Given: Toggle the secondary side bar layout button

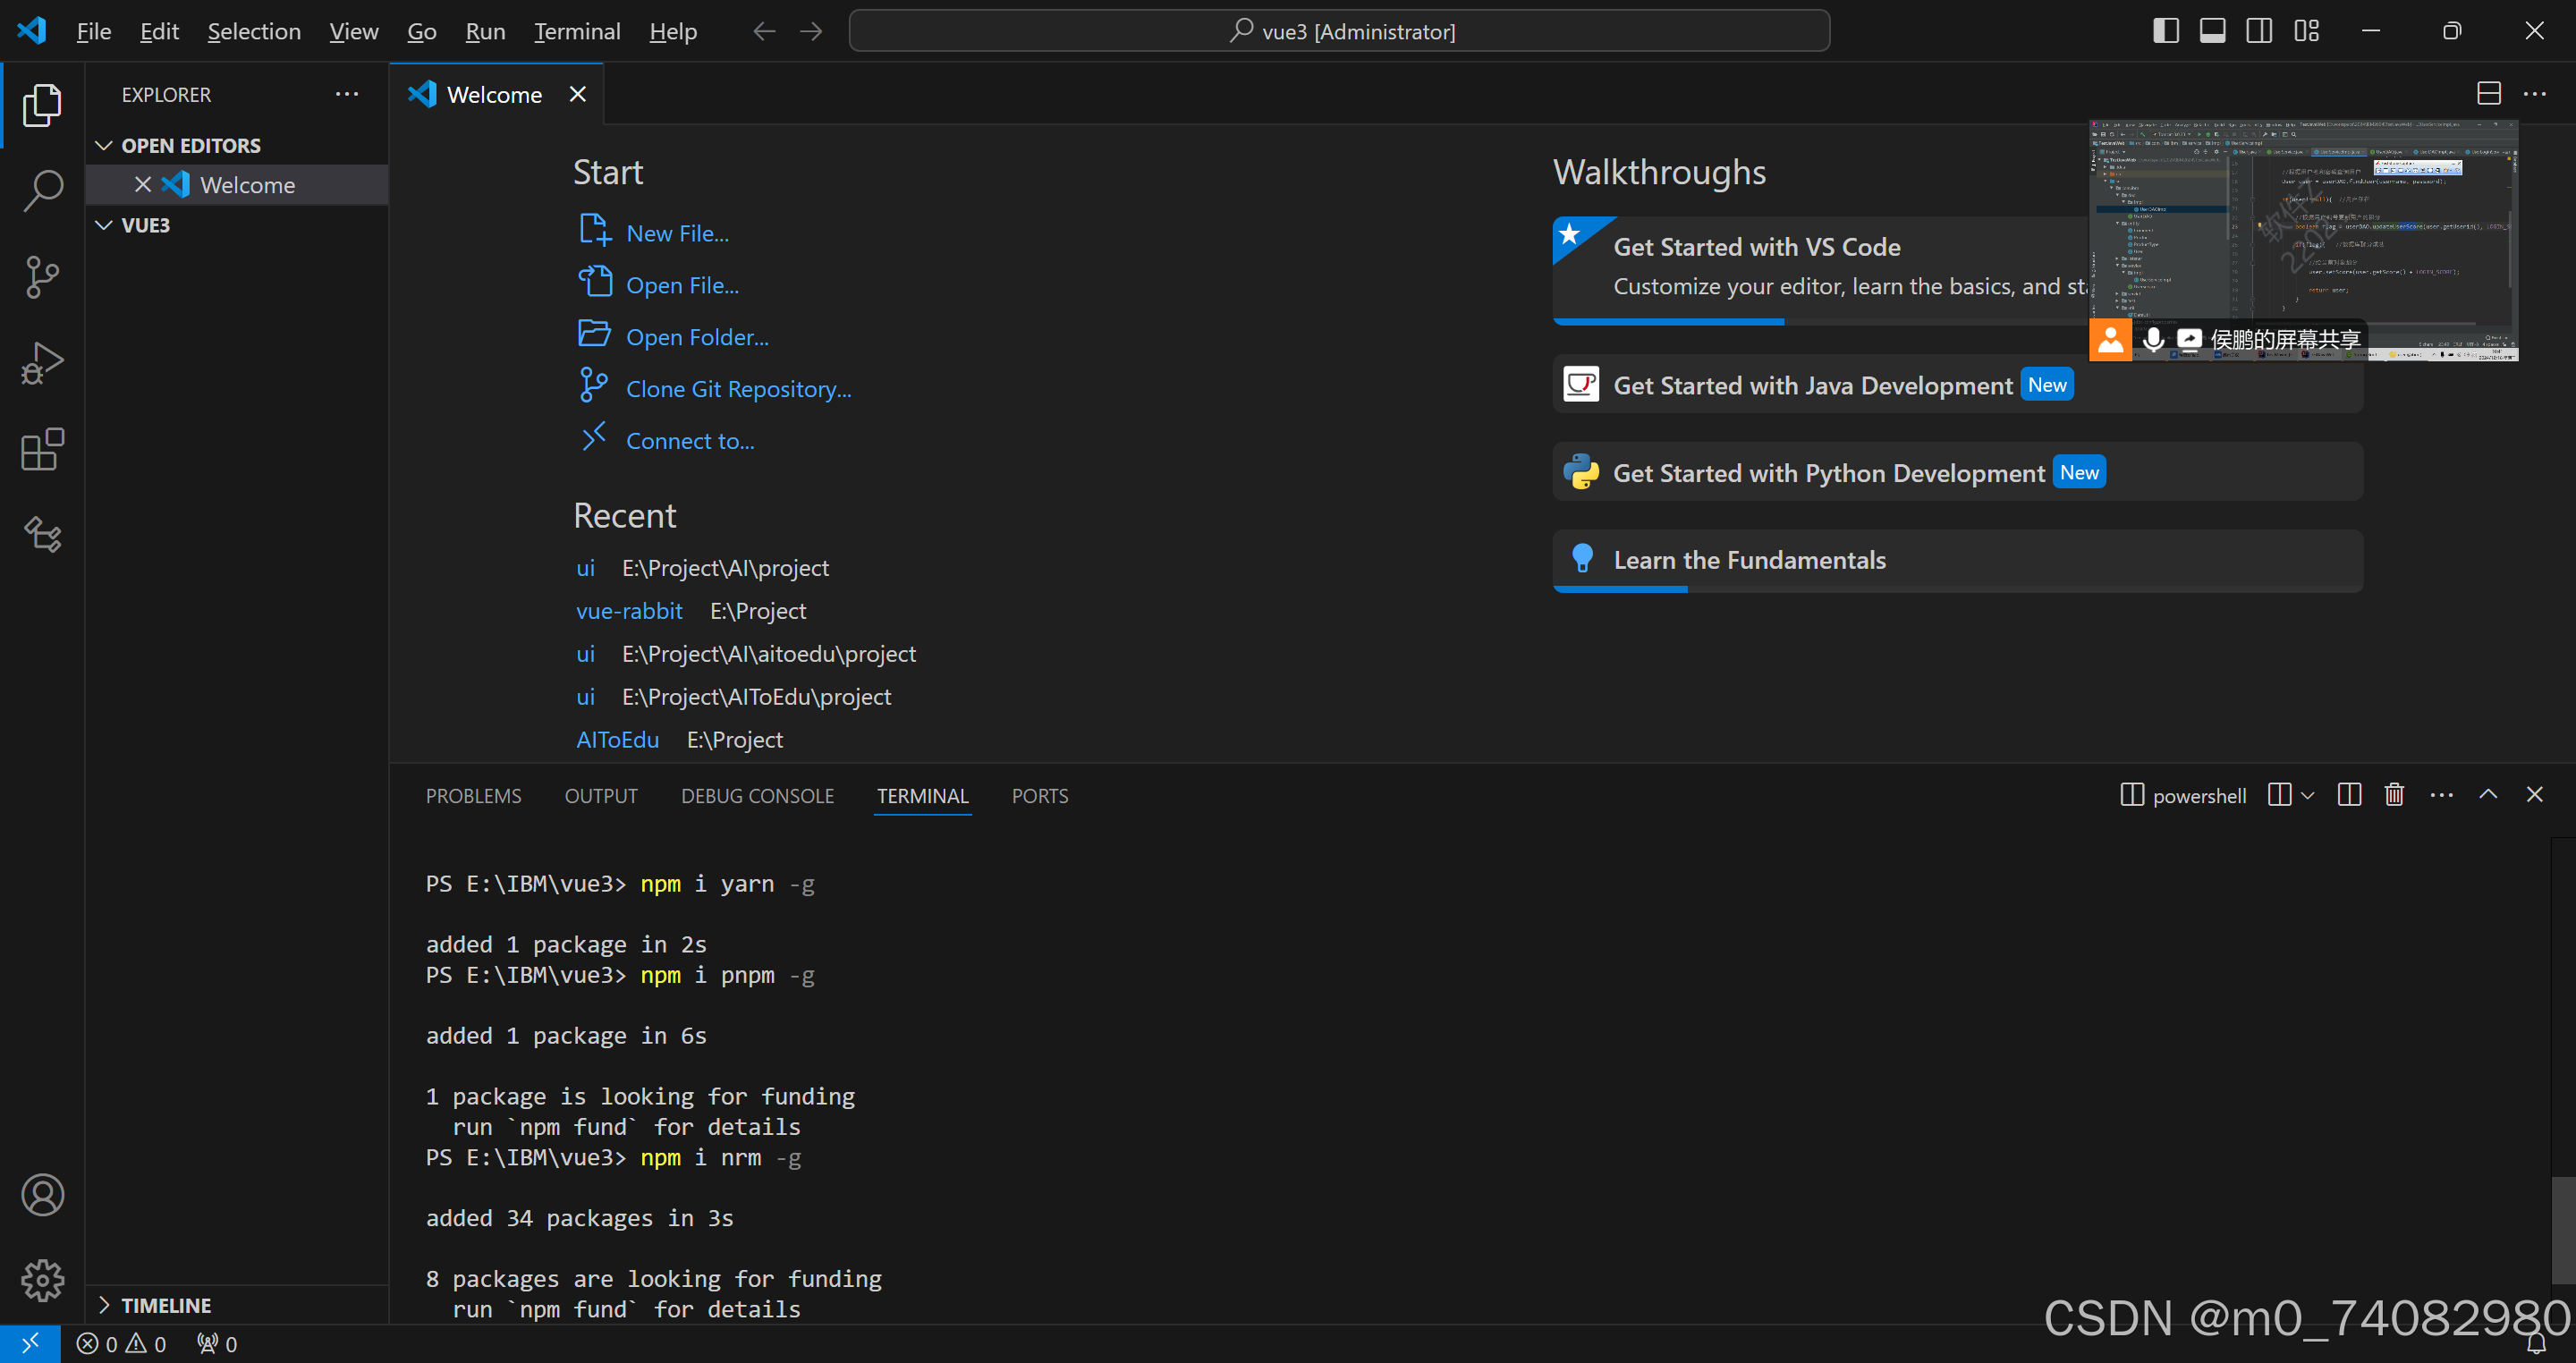Looking at the screenshot, I should point(2259,31).
